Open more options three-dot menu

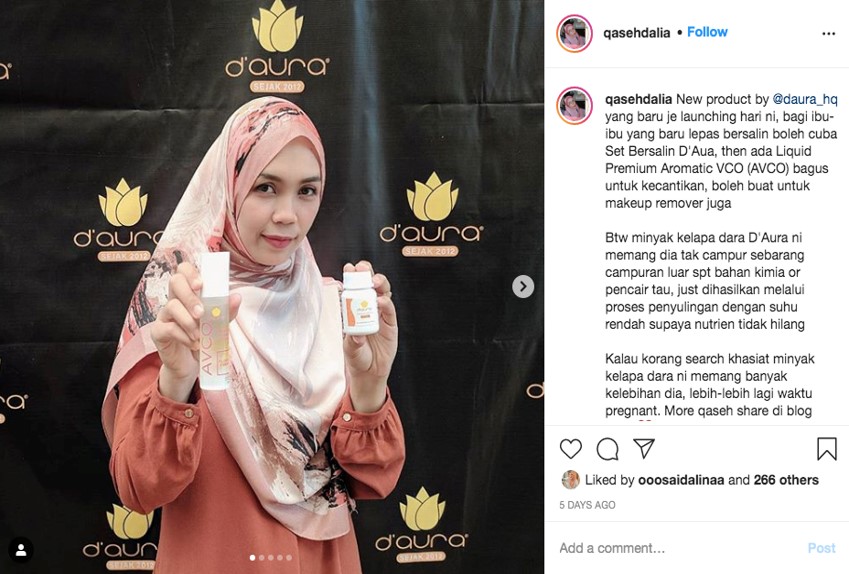(x=828, y=34)
